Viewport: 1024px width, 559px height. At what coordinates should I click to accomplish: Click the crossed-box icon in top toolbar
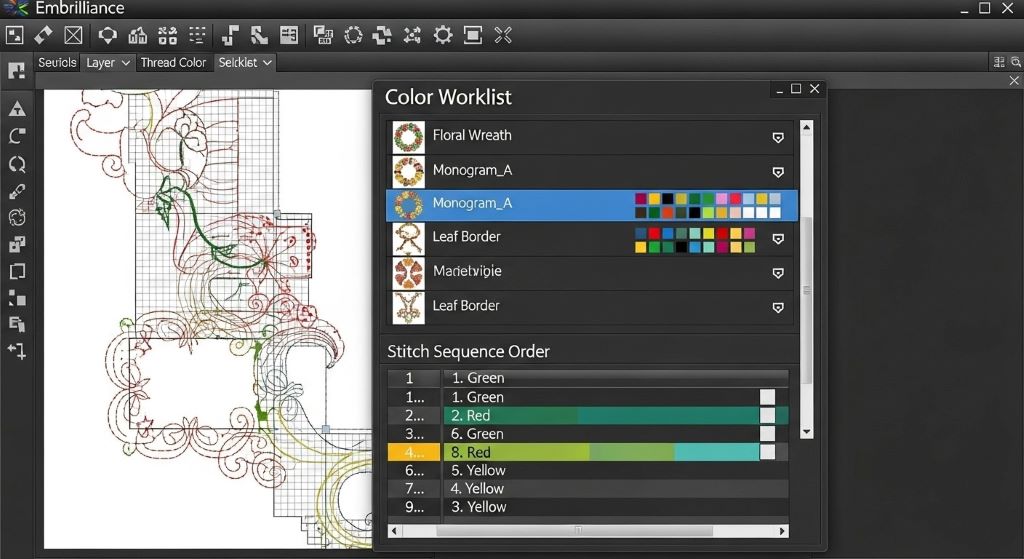74,35
